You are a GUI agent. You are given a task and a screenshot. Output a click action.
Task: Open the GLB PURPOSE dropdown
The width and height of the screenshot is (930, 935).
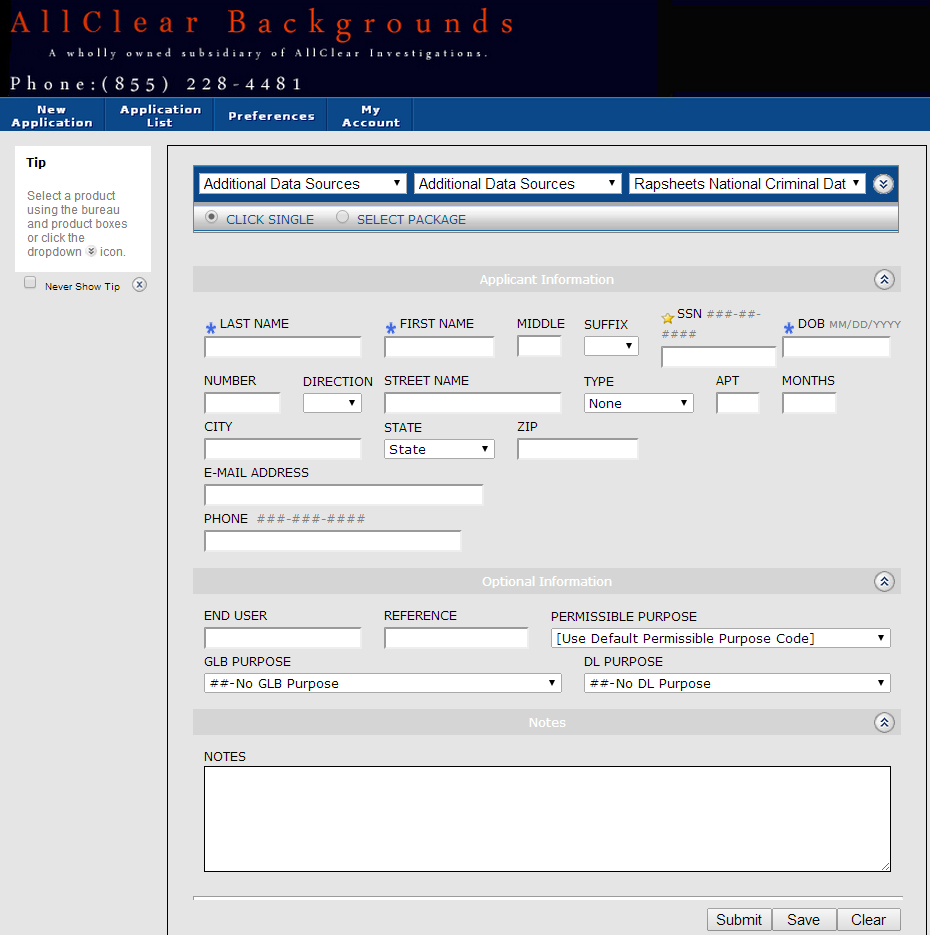383,683
